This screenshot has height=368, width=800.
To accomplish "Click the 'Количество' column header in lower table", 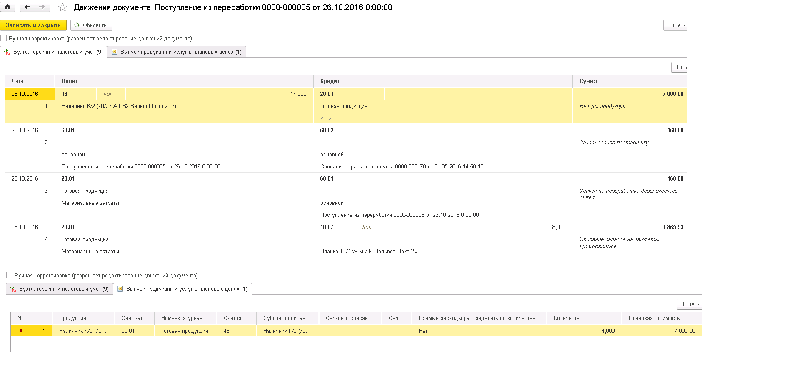I will point(583,318).
